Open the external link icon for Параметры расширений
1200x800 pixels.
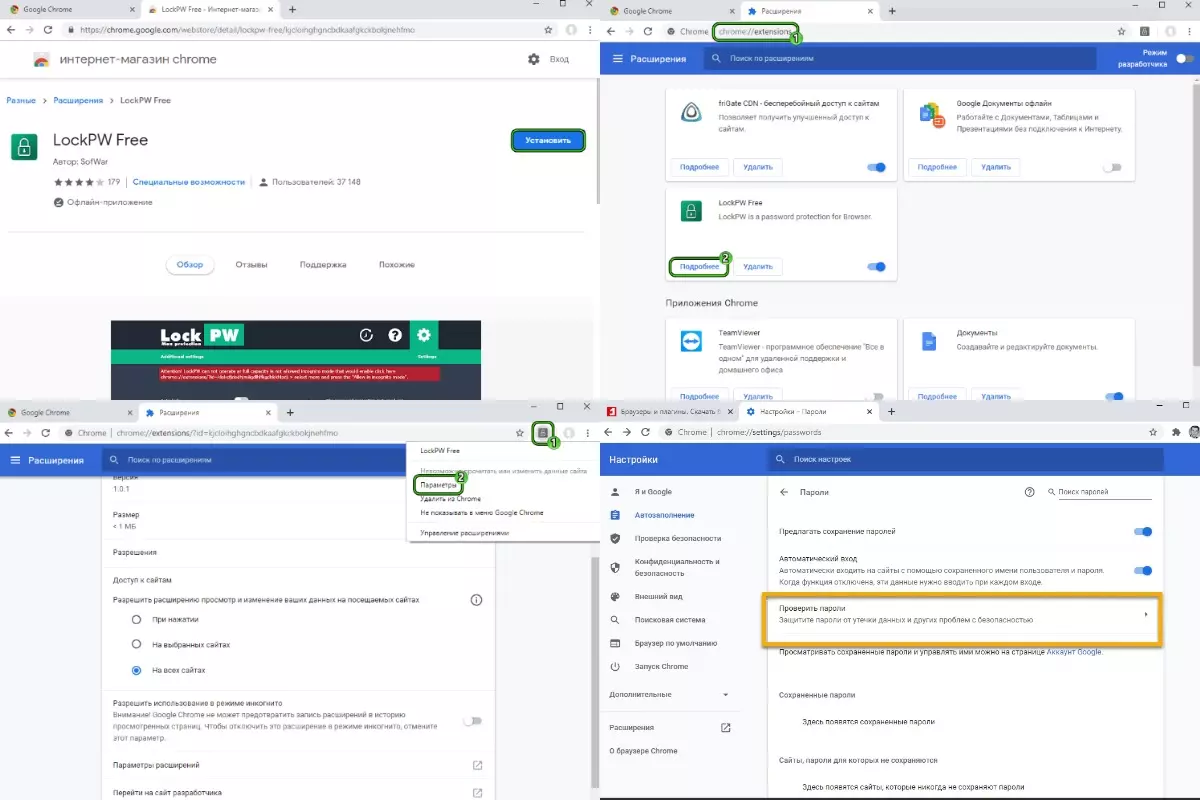(477, 765)
